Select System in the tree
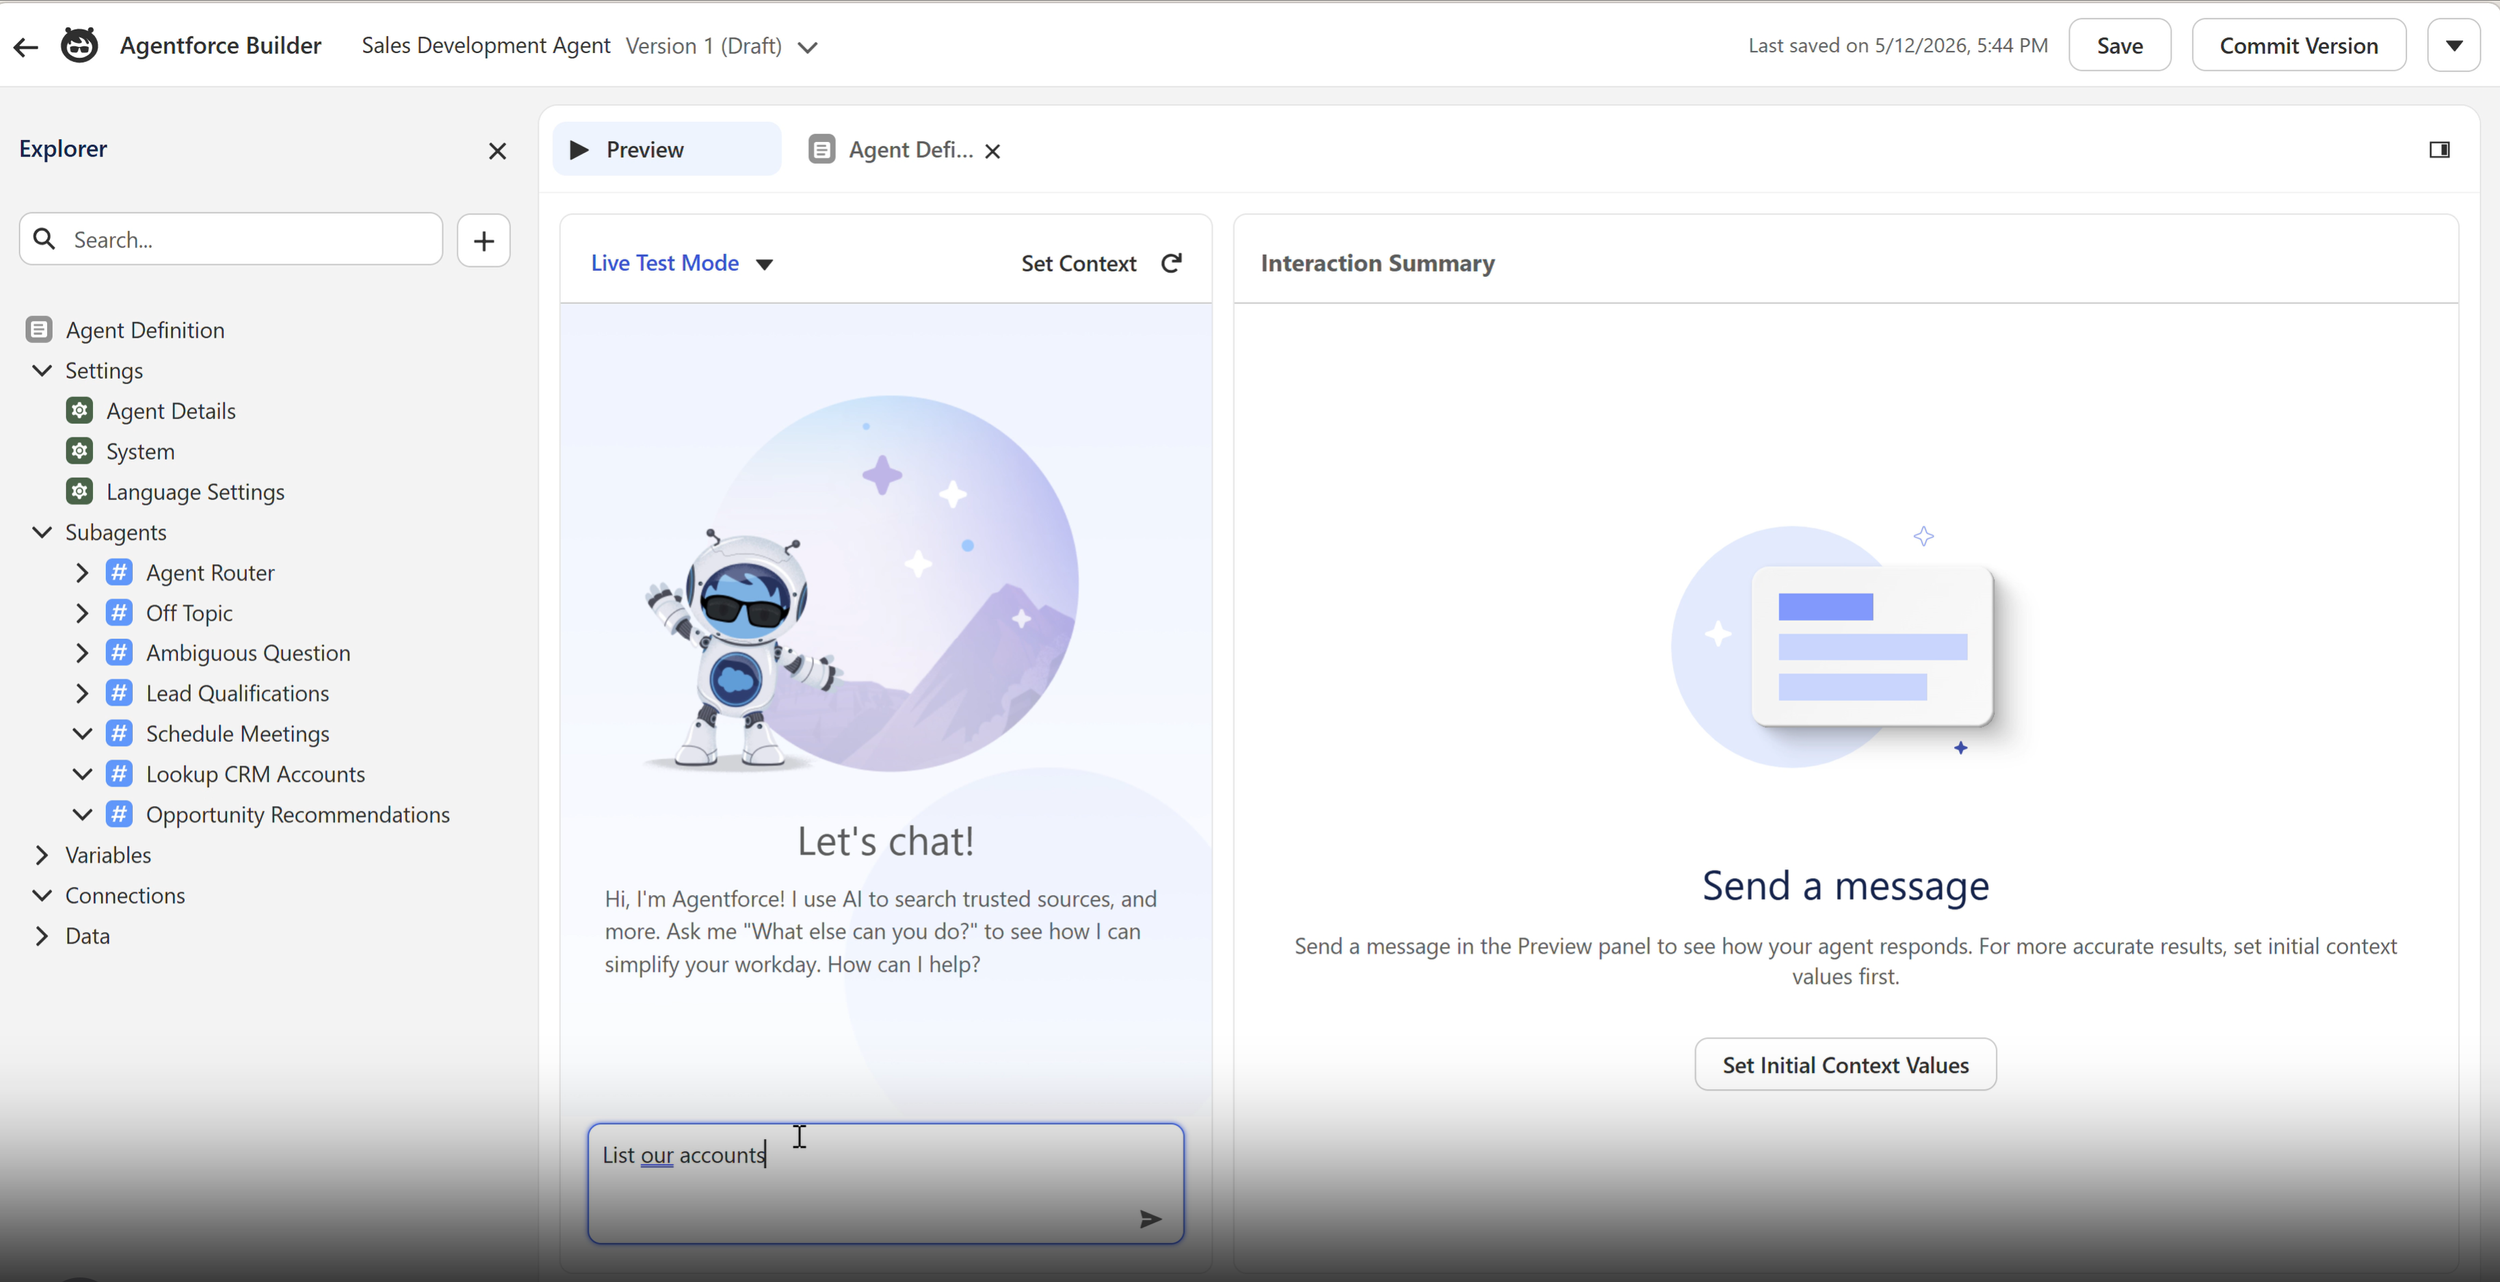Viewport: 2500px width, 1282px height. [x=140, y=451]
